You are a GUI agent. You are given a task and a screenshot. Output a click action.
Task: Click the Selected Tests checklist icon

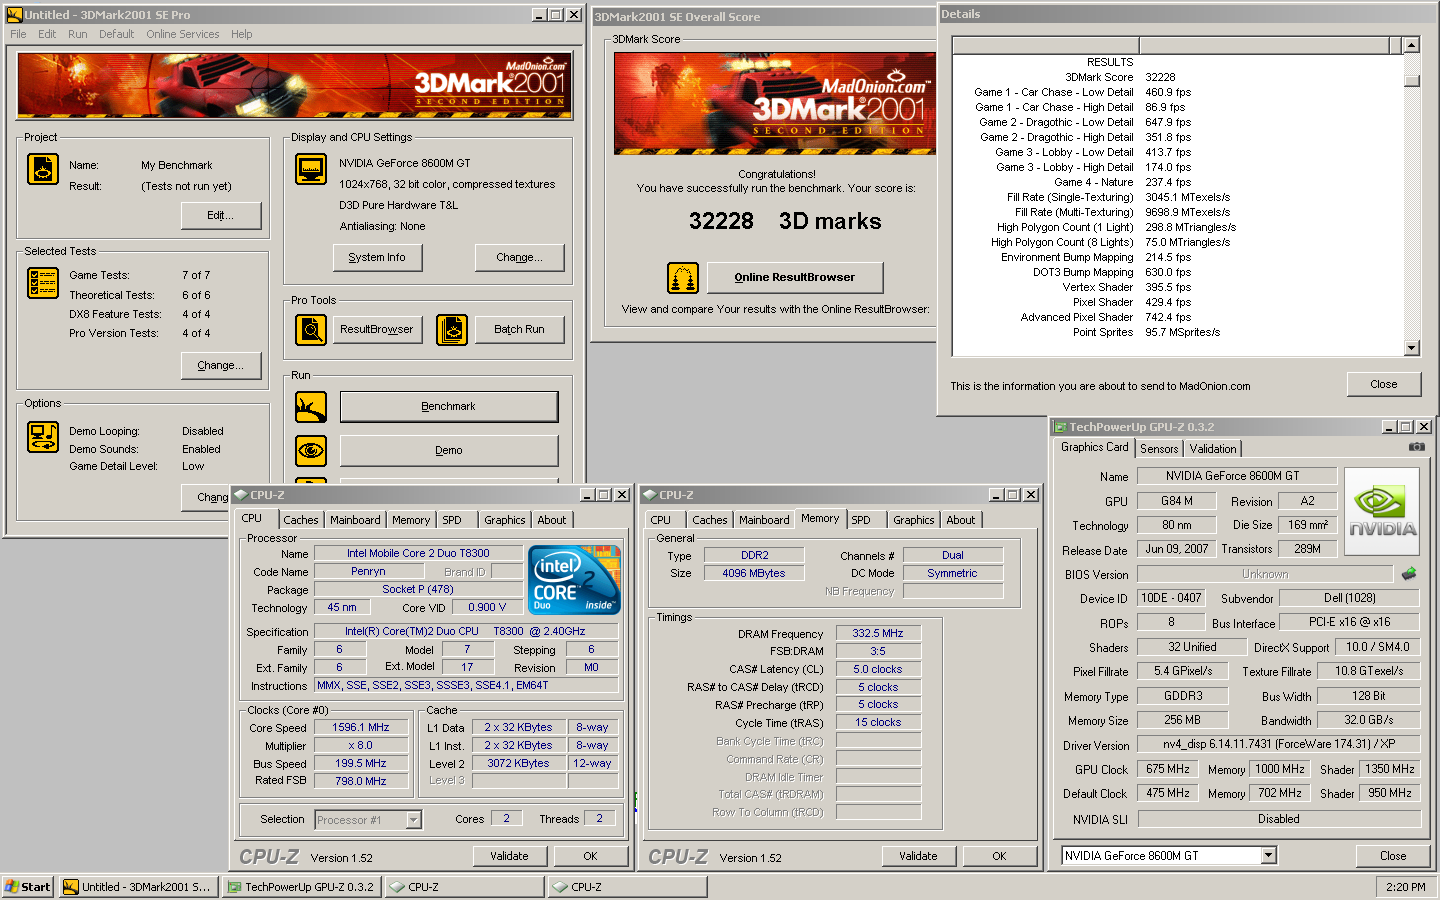pyautogui.click(x=43, y=283)
